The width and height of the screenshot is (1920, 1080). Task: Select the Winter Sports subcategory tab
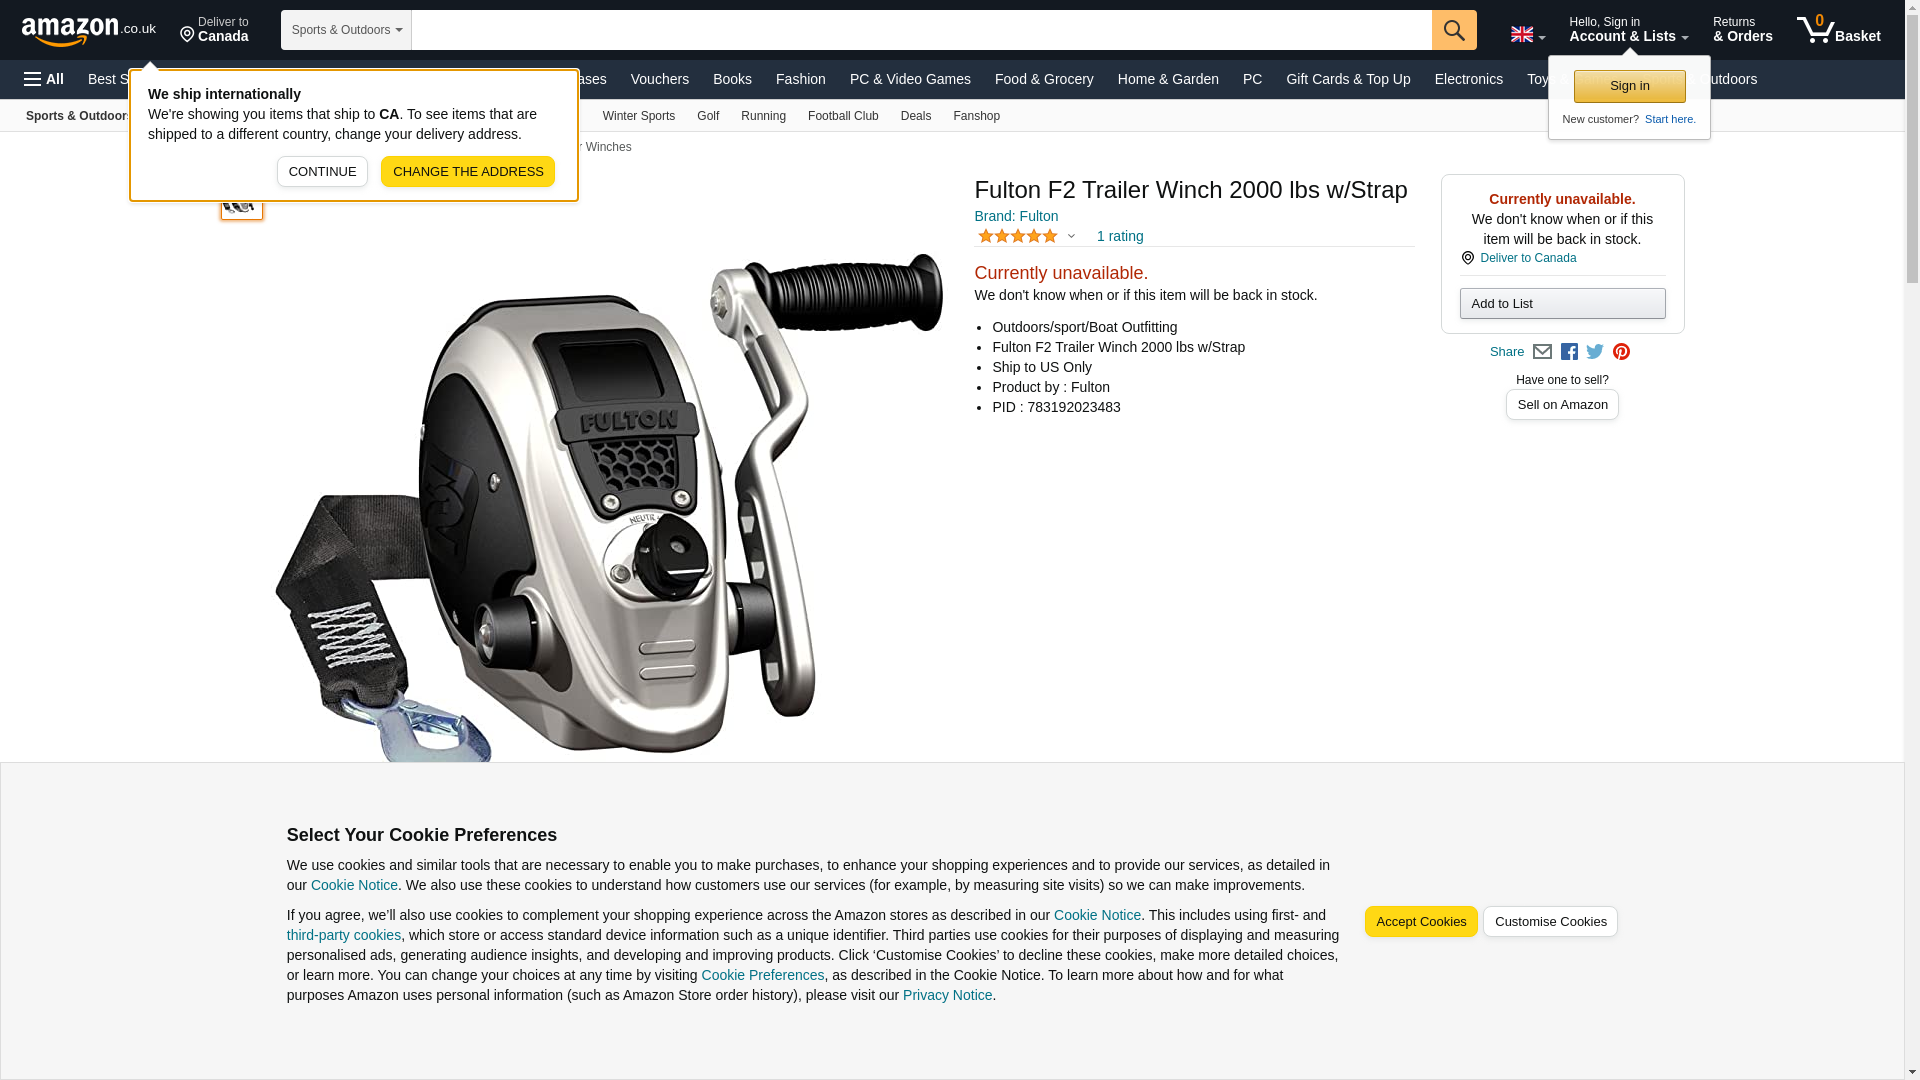point(638,116)
